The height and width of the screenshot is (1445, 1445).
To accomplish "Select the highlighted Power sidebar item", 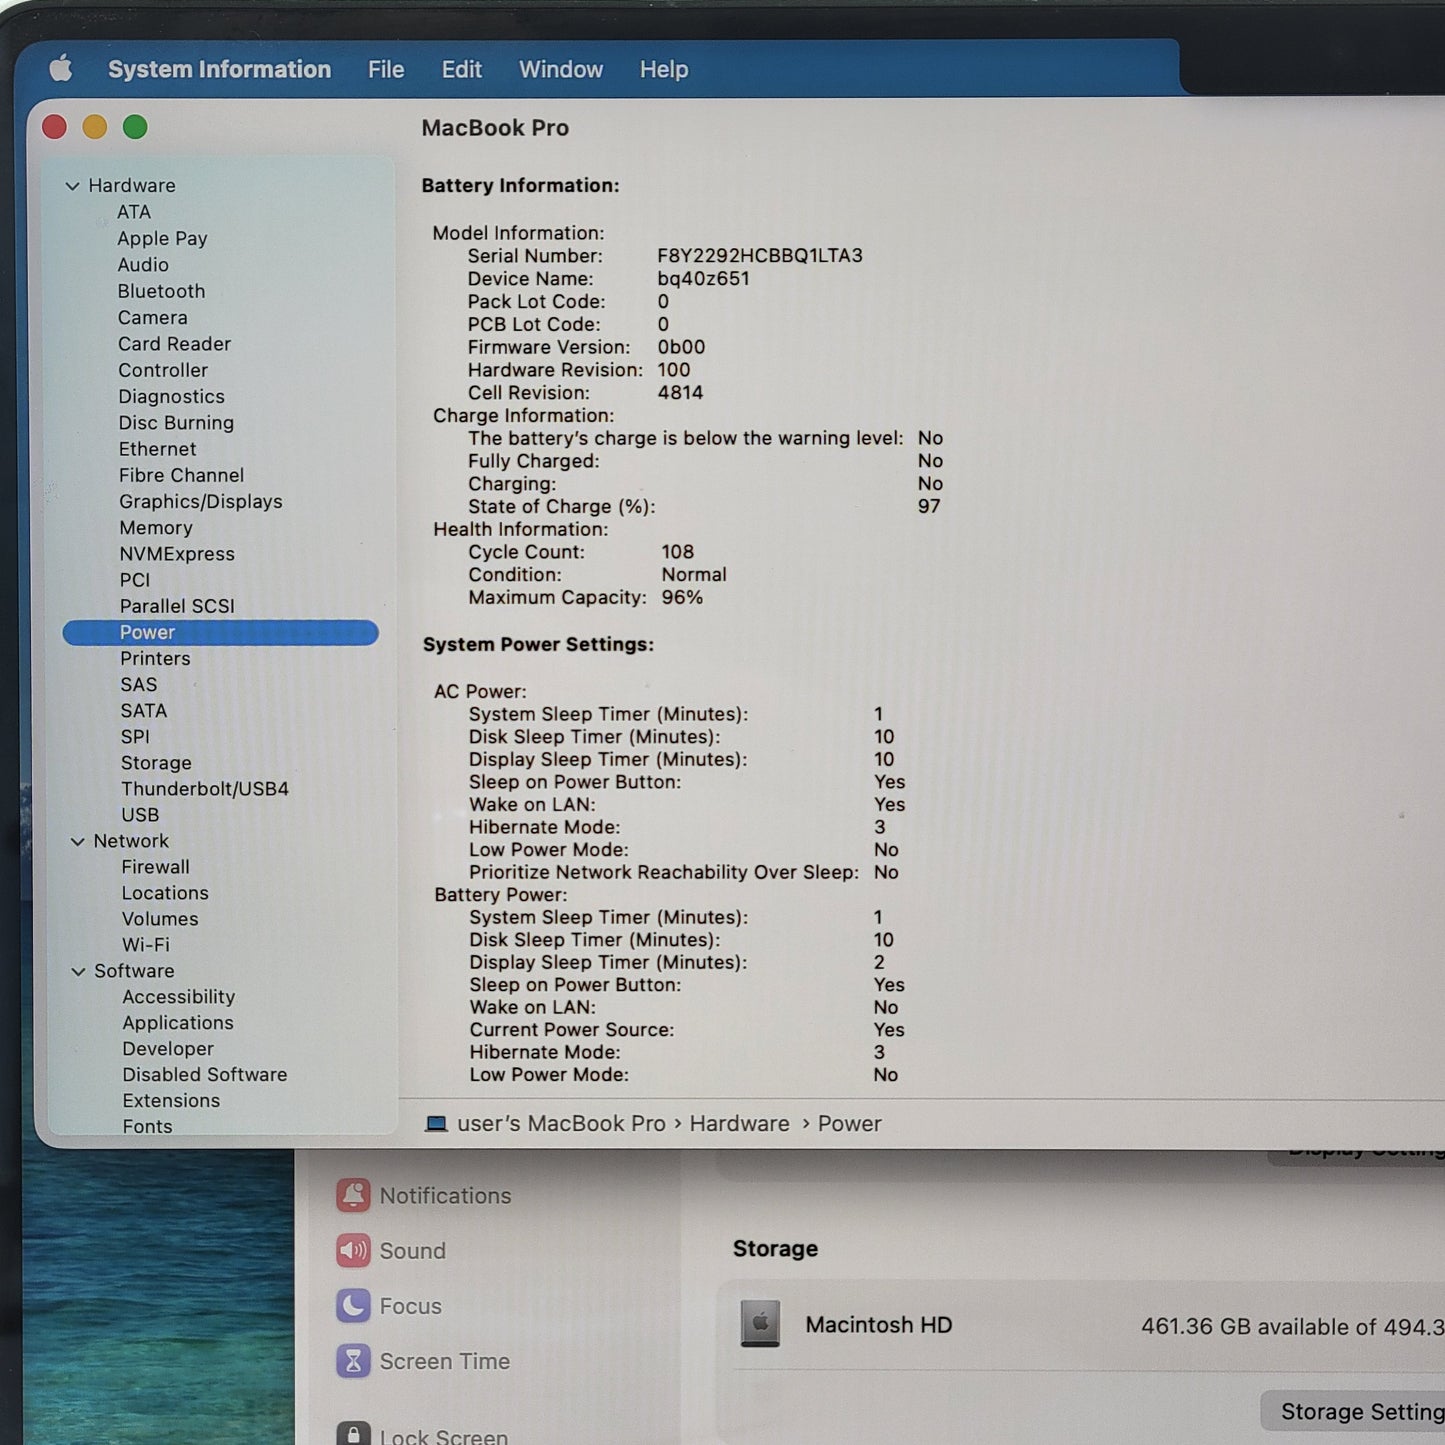I will pyautogui.click(x=220, y=632).
